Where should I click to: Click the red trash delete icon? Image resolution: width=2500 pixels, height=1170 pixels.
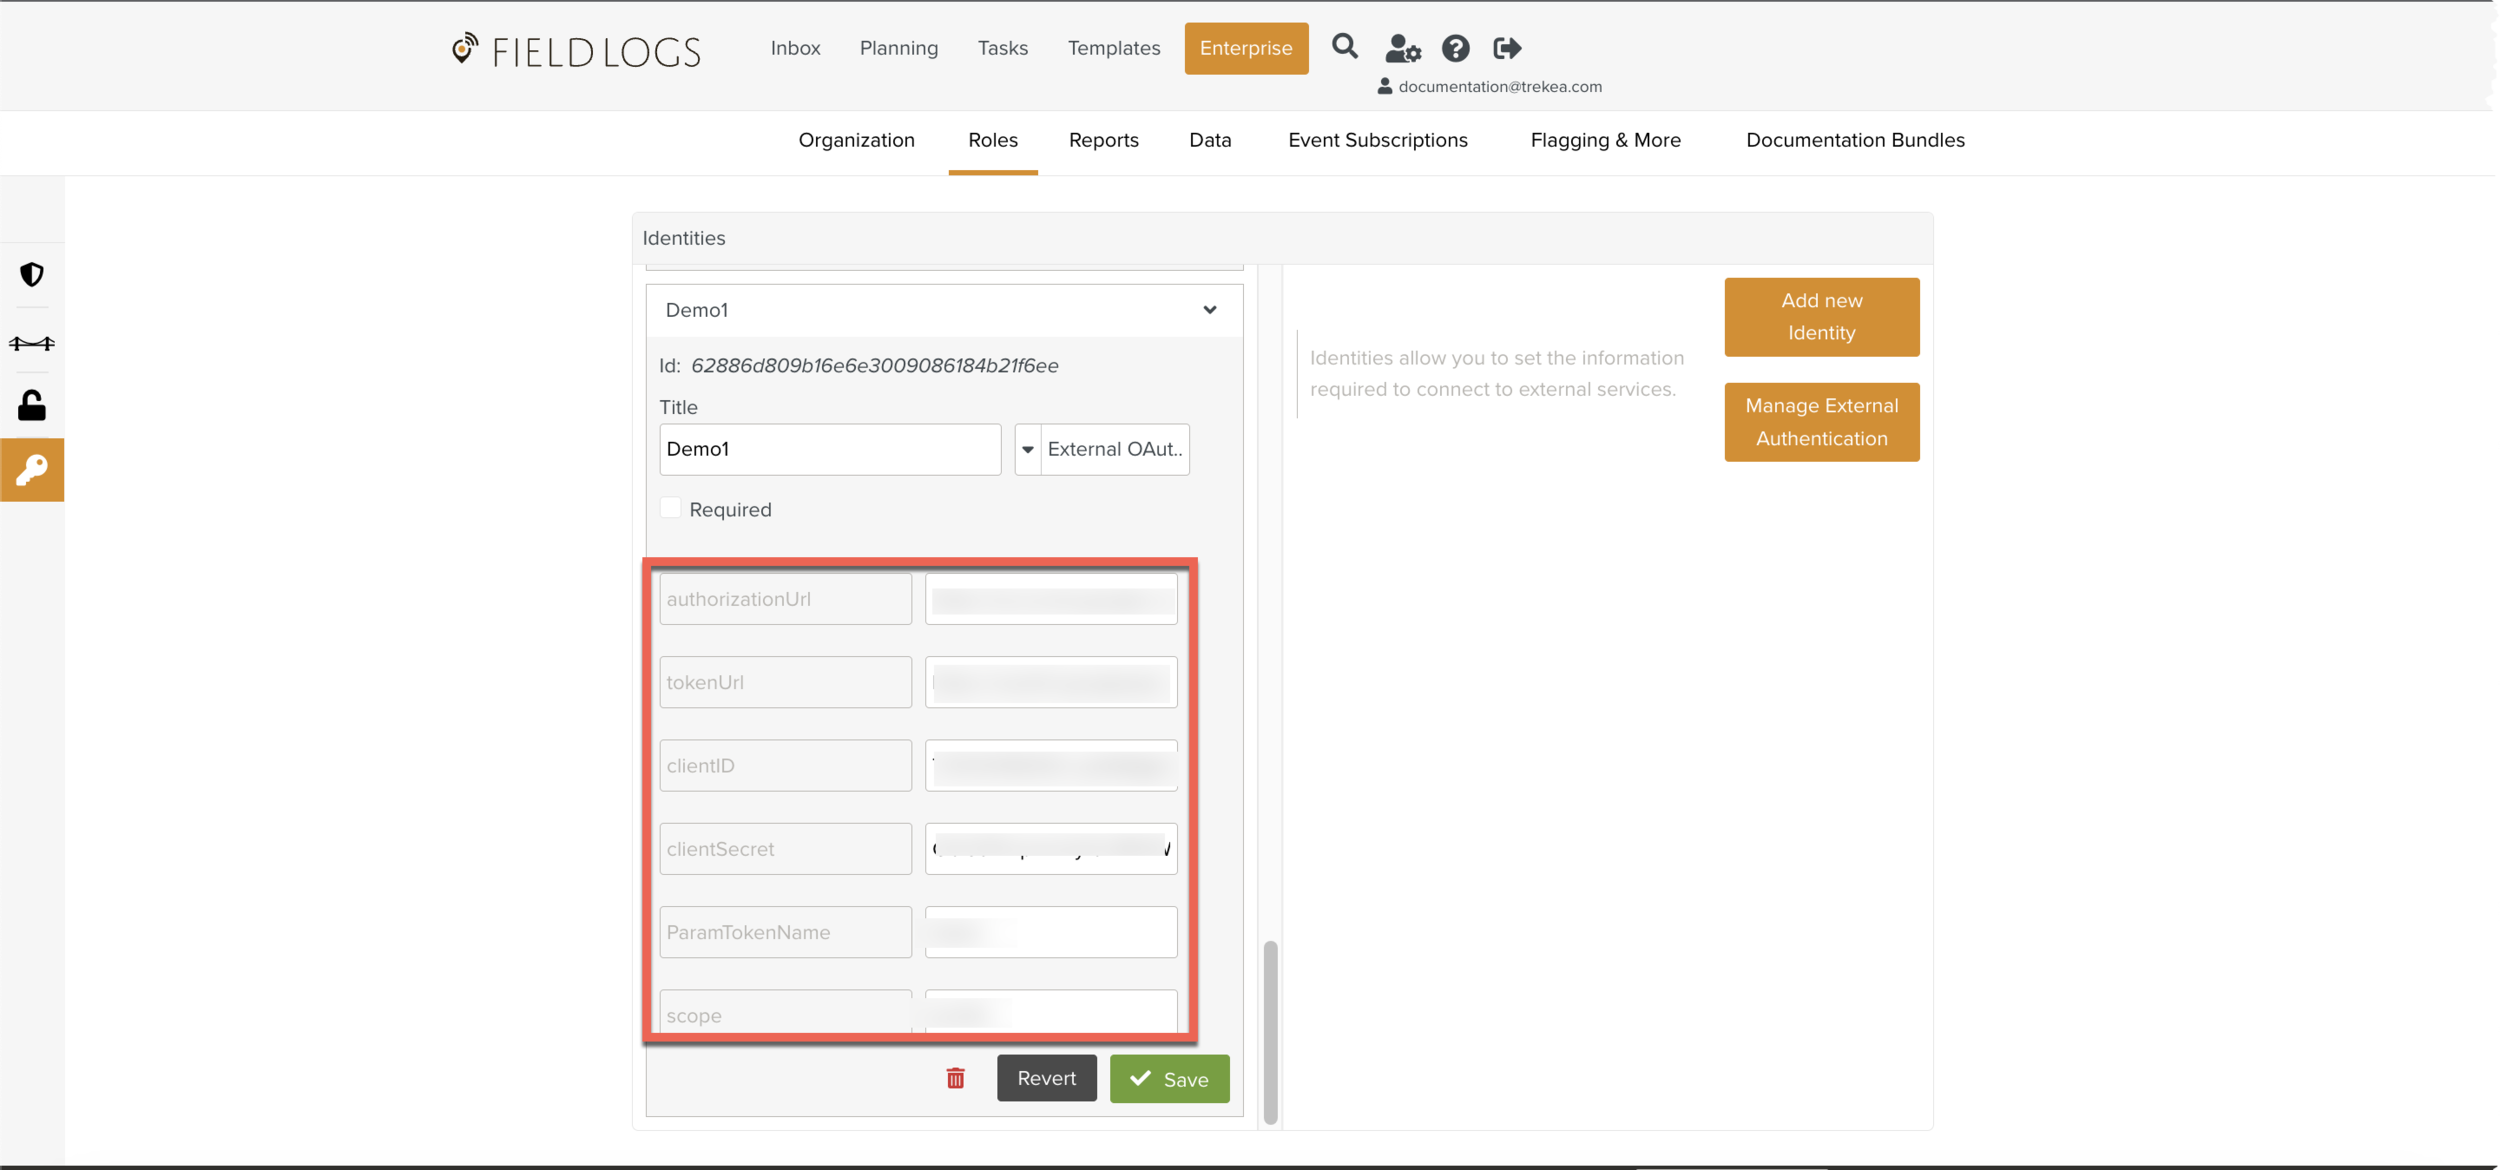point(955,1078)
